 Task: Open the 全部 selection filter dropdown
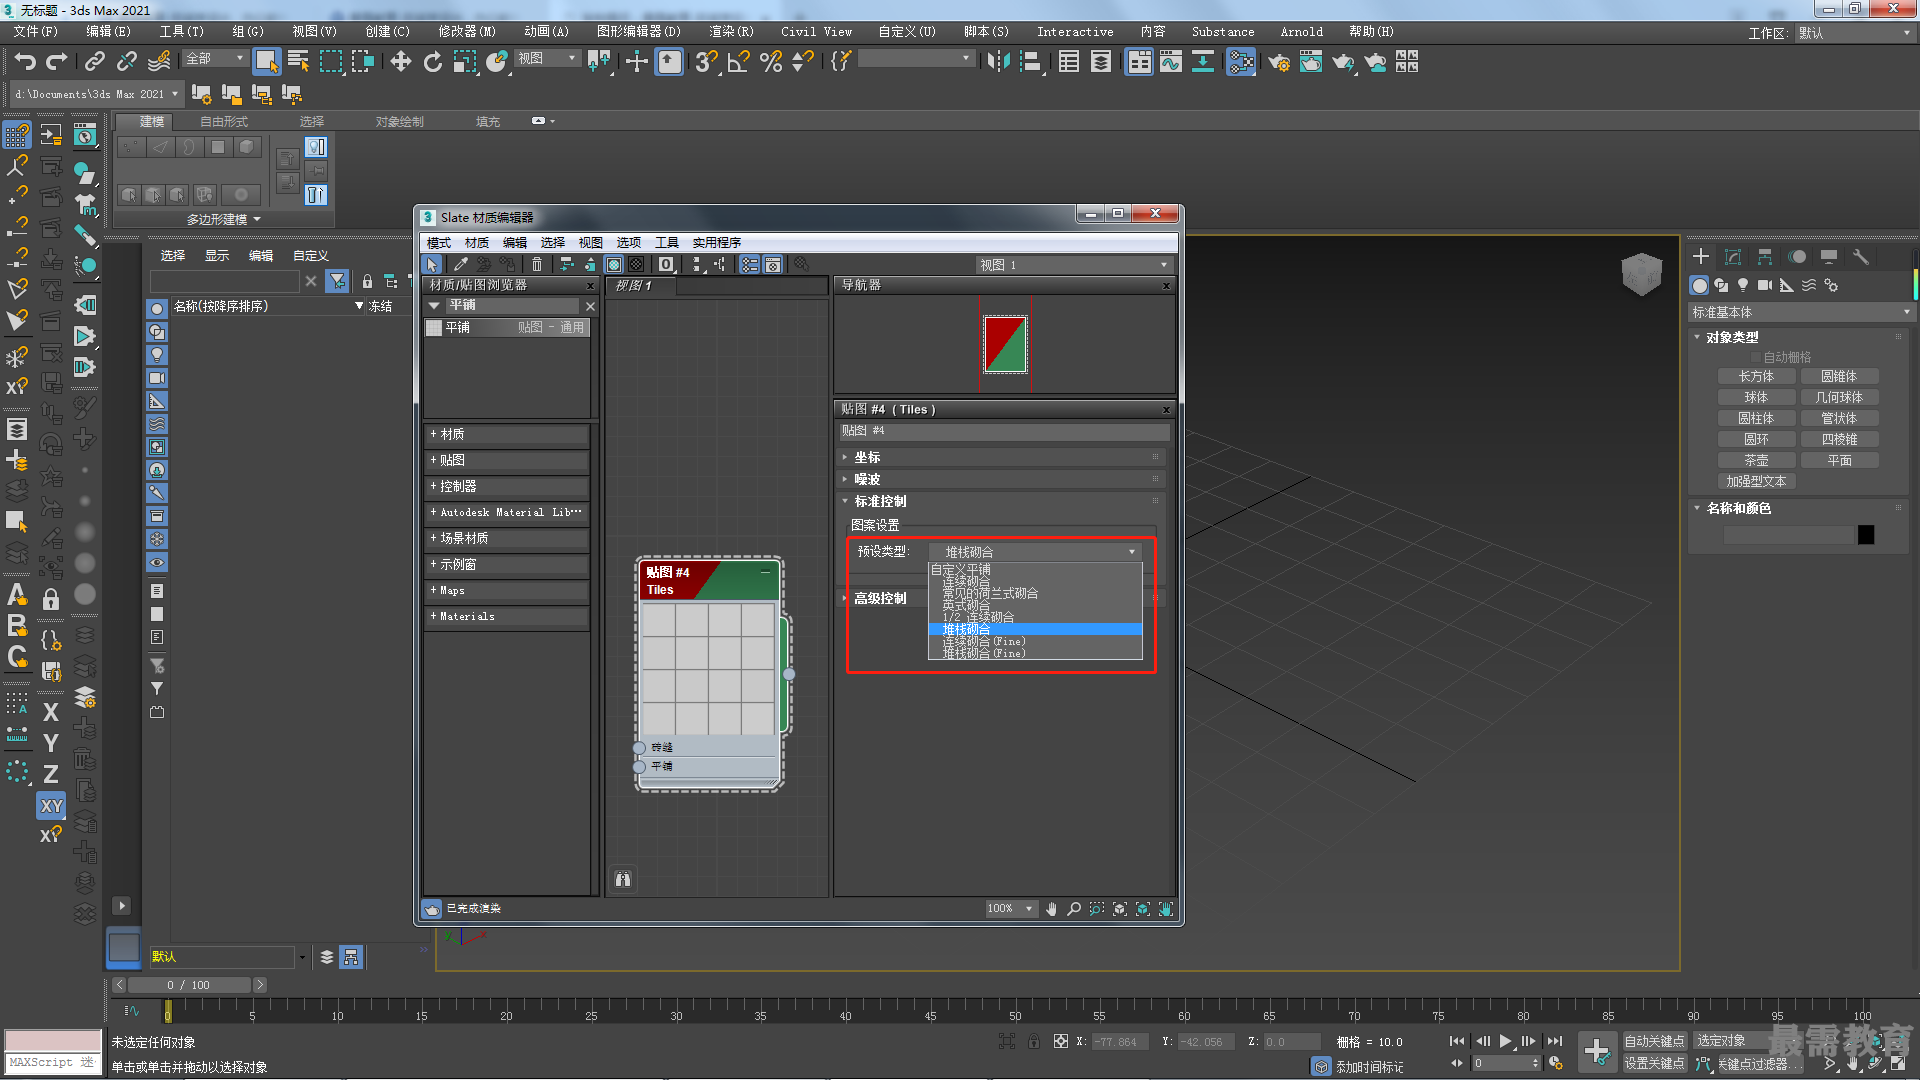click(x=214, y=59)
